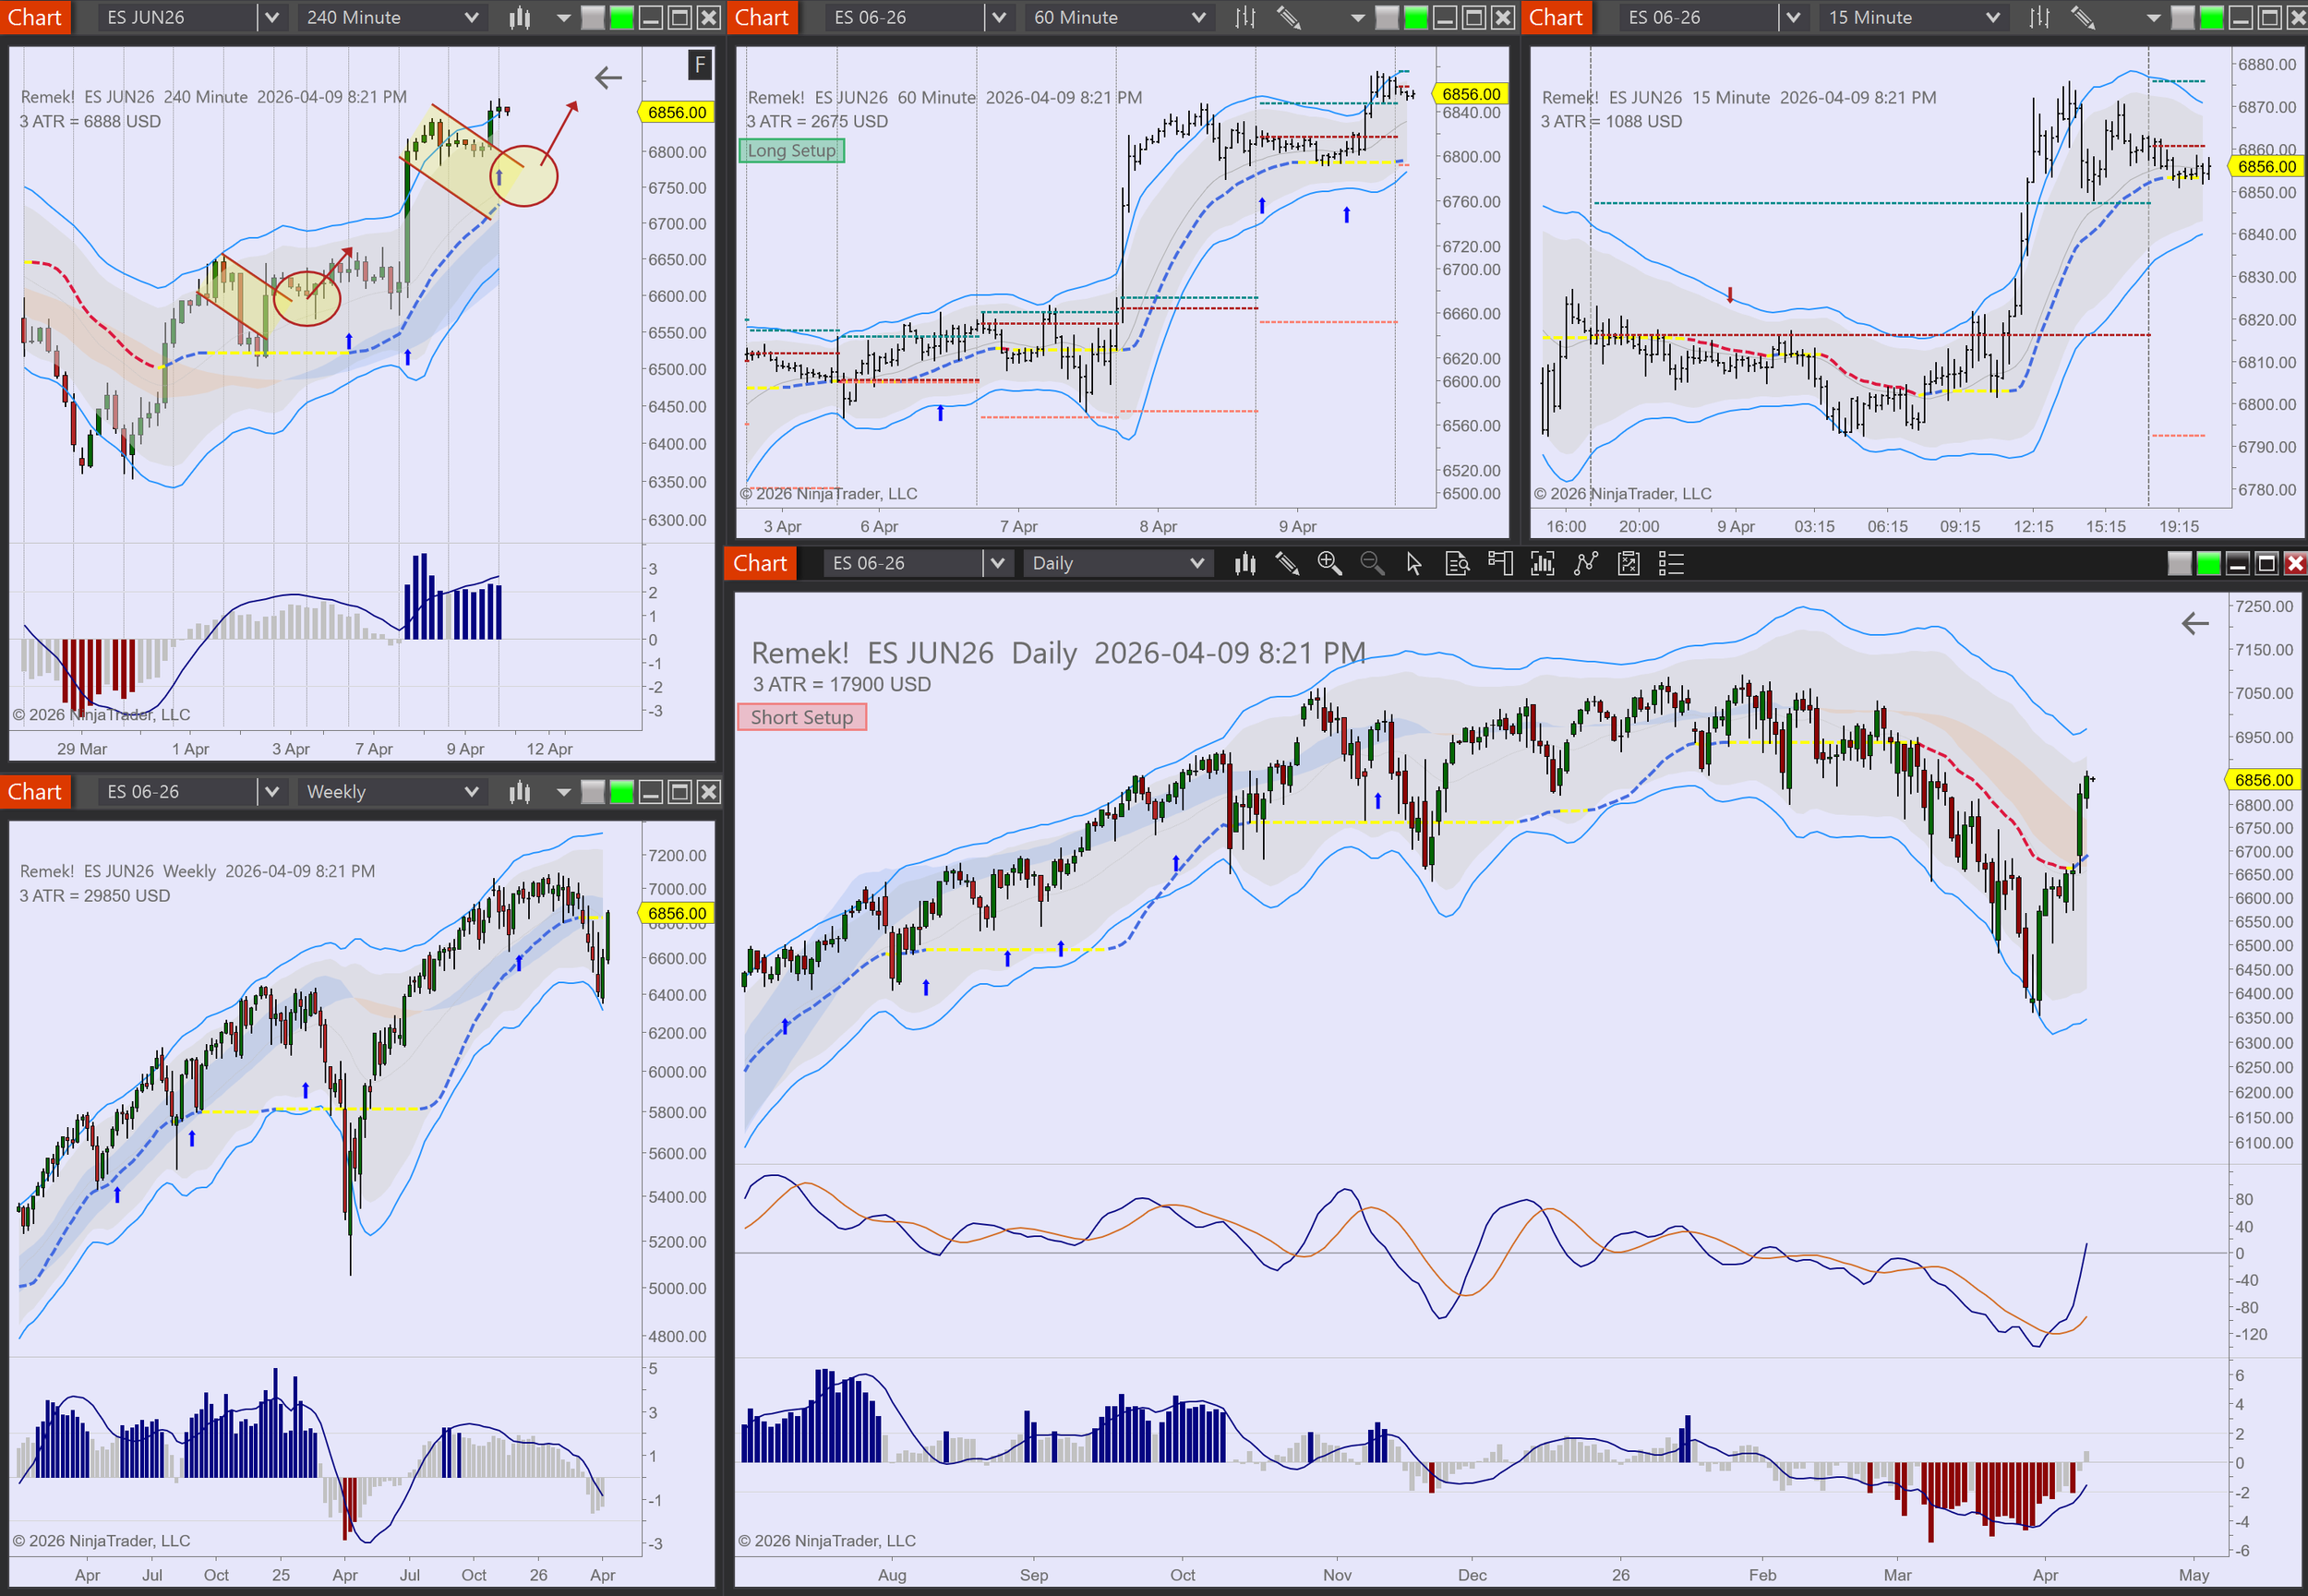The image size is (2308, 1596).
Task: Open the bar style icon on 240 Minute chart
Action: pos(519,17)
